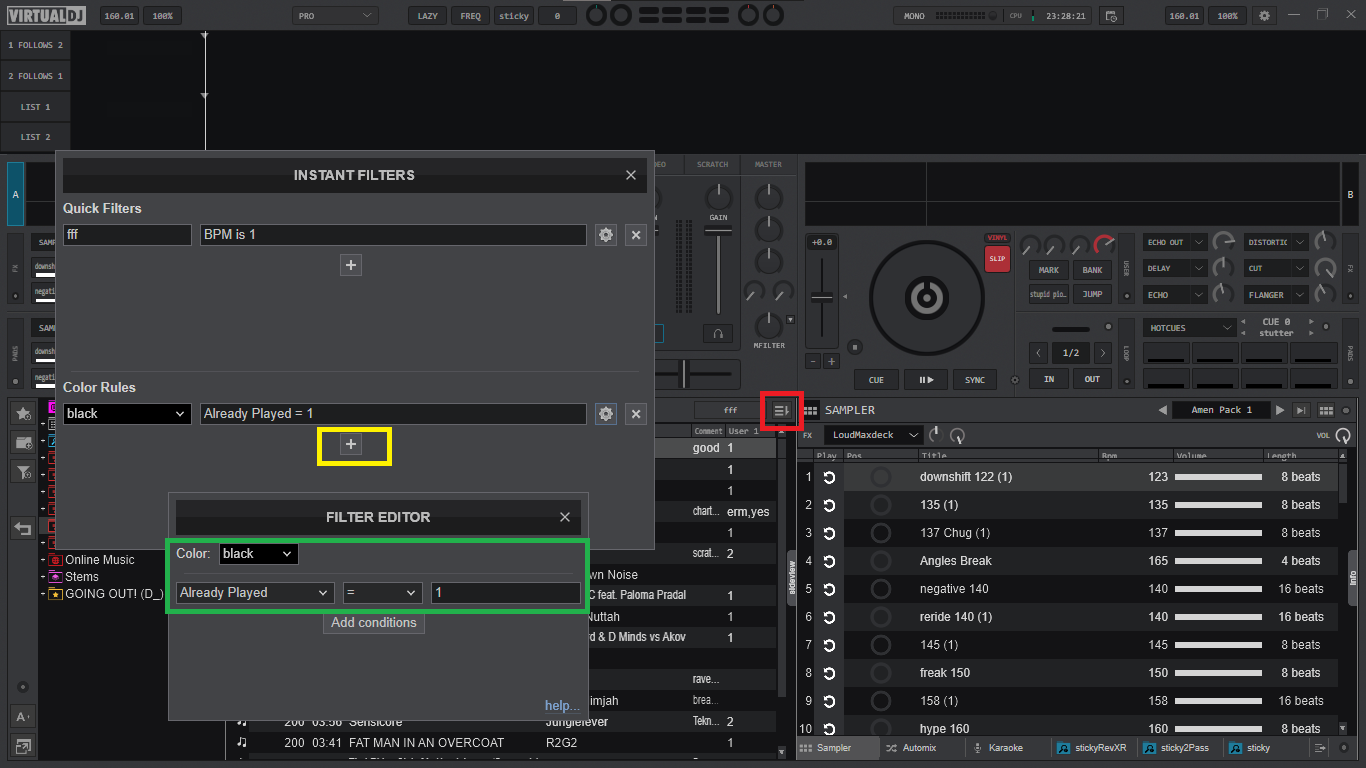This screenshot has height=768, width=1366.
Task: Toggle the FREQ button in top bar
Action: [x=470, y=16]
